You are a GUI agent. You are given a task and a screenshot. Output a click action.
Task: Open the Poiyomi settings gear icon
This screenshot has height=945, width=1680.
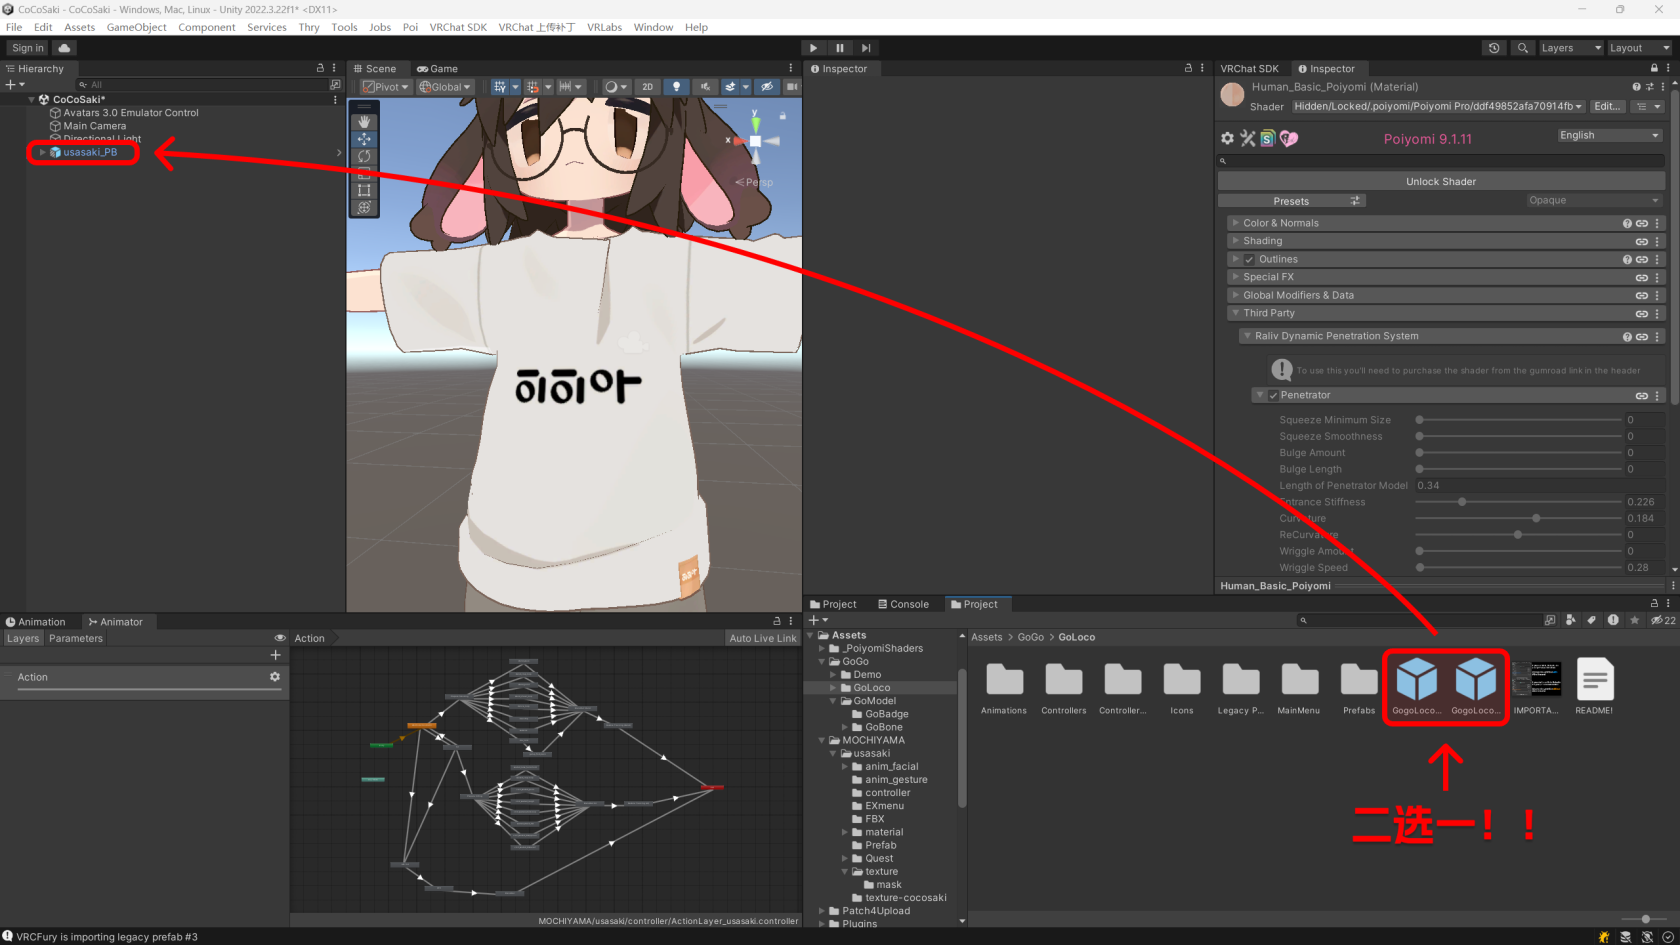pyautogui.click(x=1227, y=139)
